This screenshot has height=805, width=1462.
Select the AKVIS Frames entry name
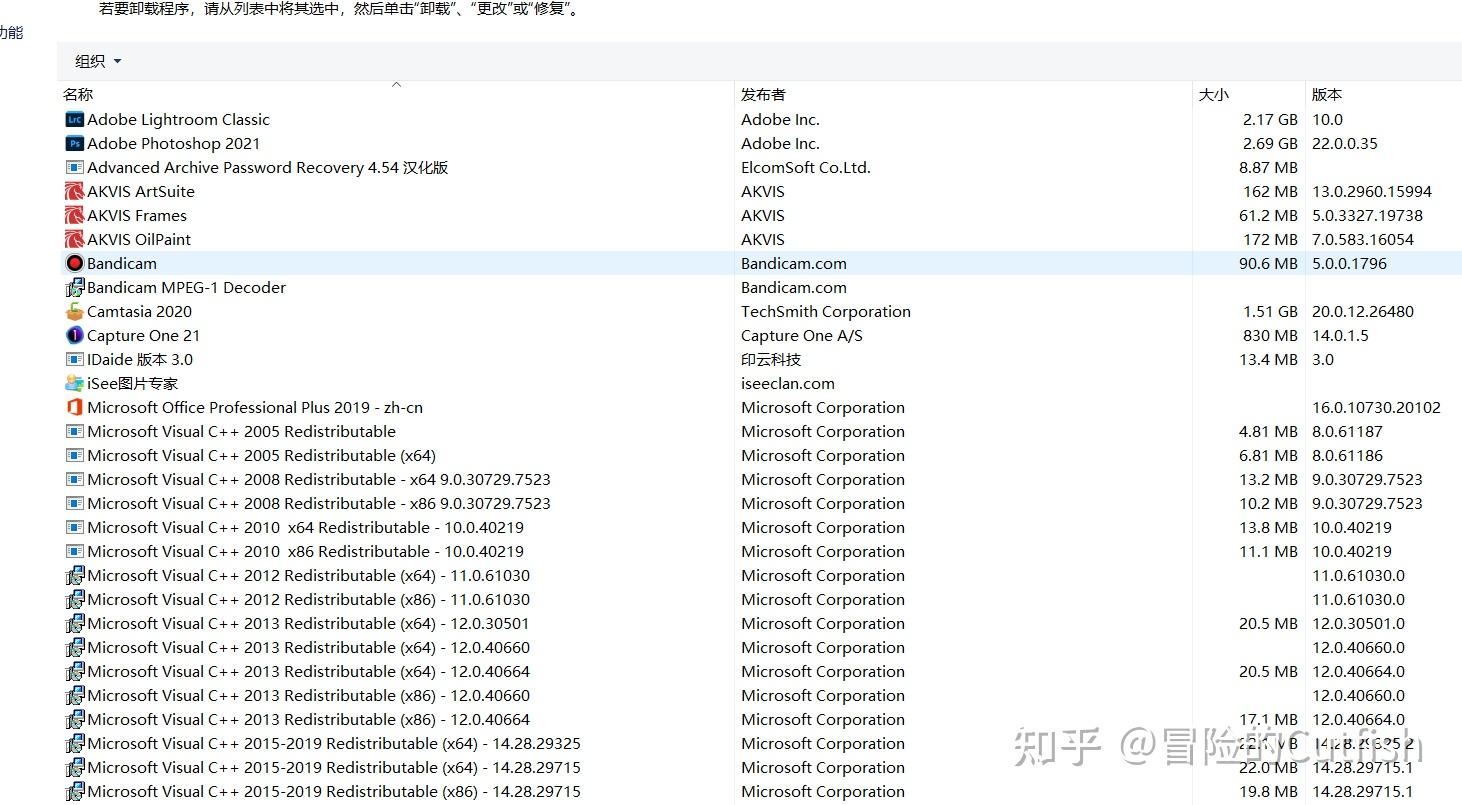[x=137, y=215]
